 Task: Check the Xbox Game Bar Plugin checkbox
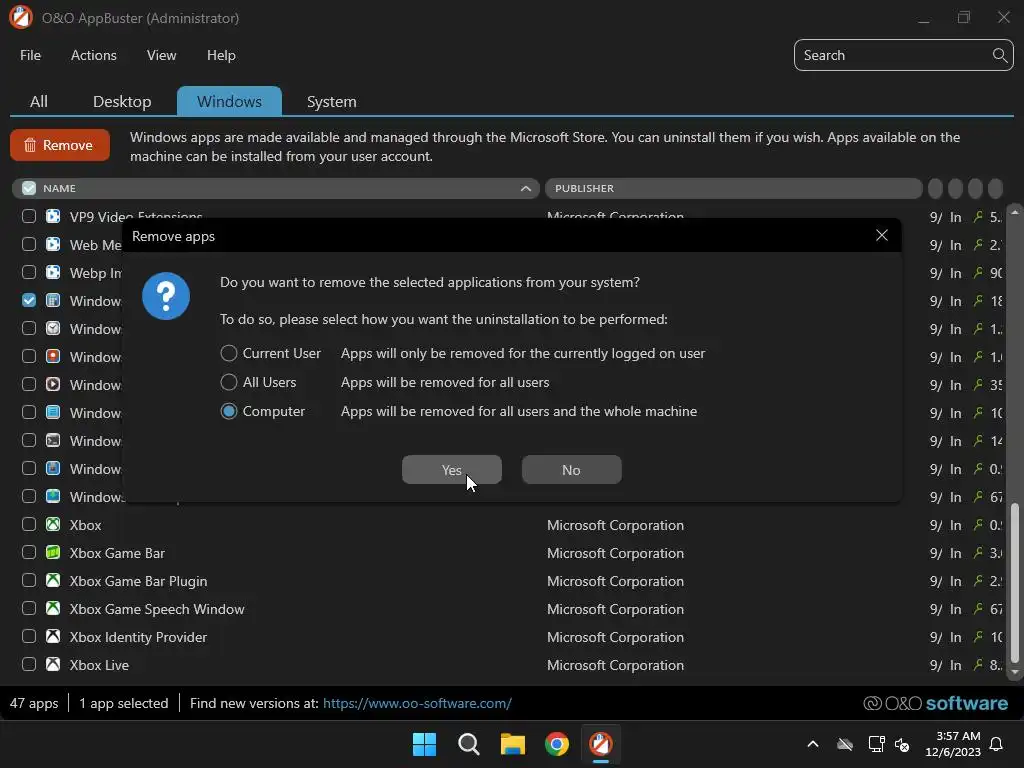tap(29, 581)
